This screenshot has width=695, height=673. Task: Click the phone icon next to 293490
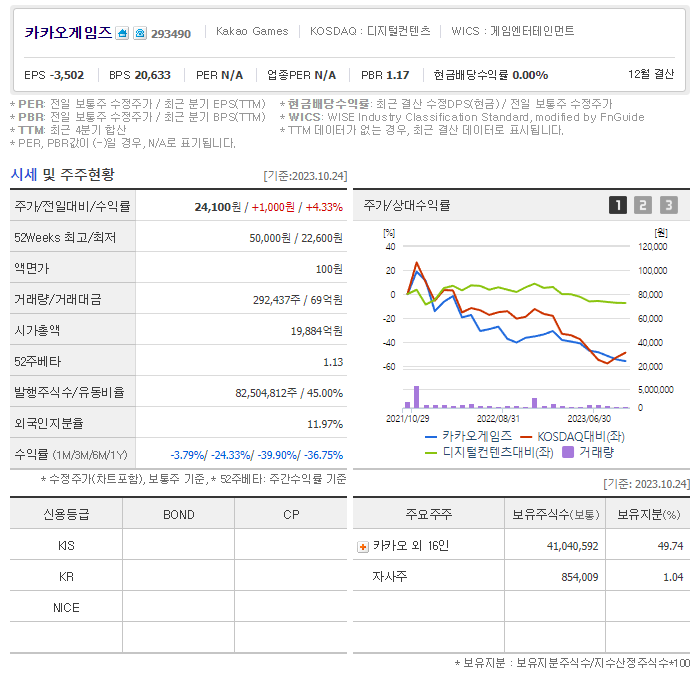[x=140, y=33]
